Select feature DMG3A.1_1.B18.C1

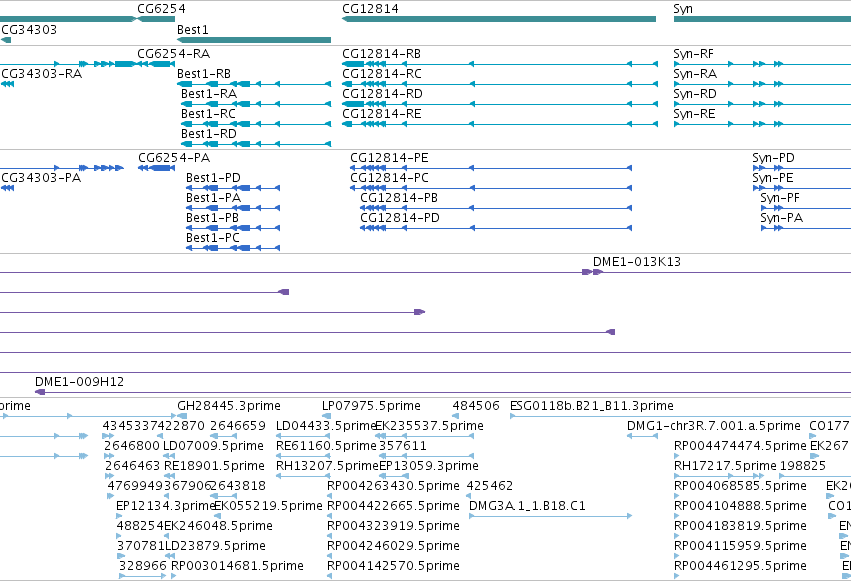click(527, 506)
